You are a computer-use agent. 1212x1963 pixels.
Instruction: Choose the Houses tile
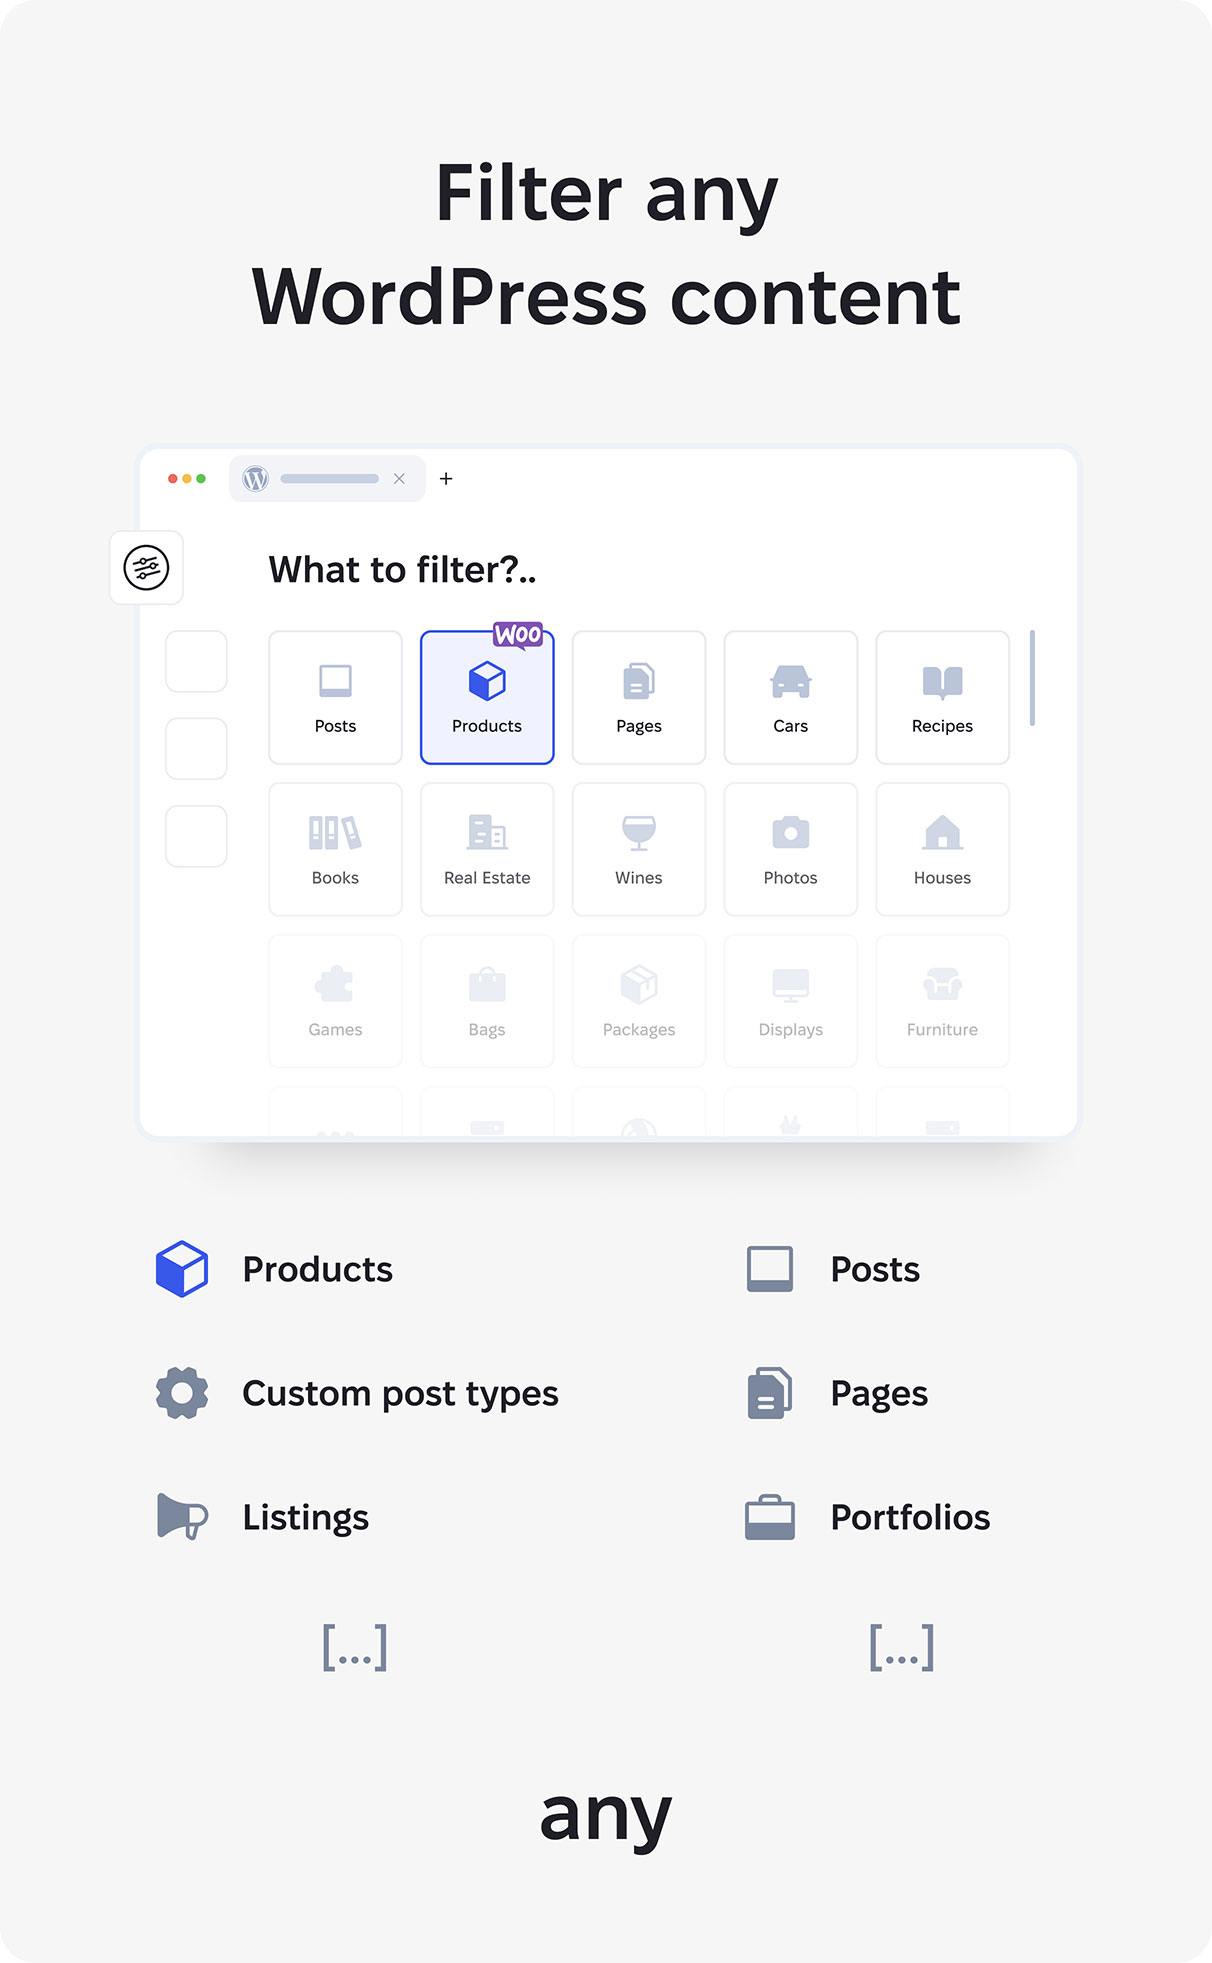(x=942, y=849)
